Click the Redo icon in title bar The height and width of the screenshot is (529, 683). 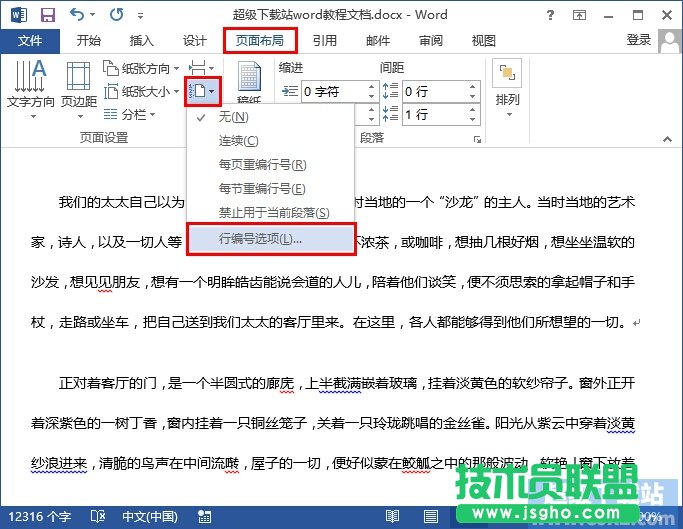(x=117, y=15)
